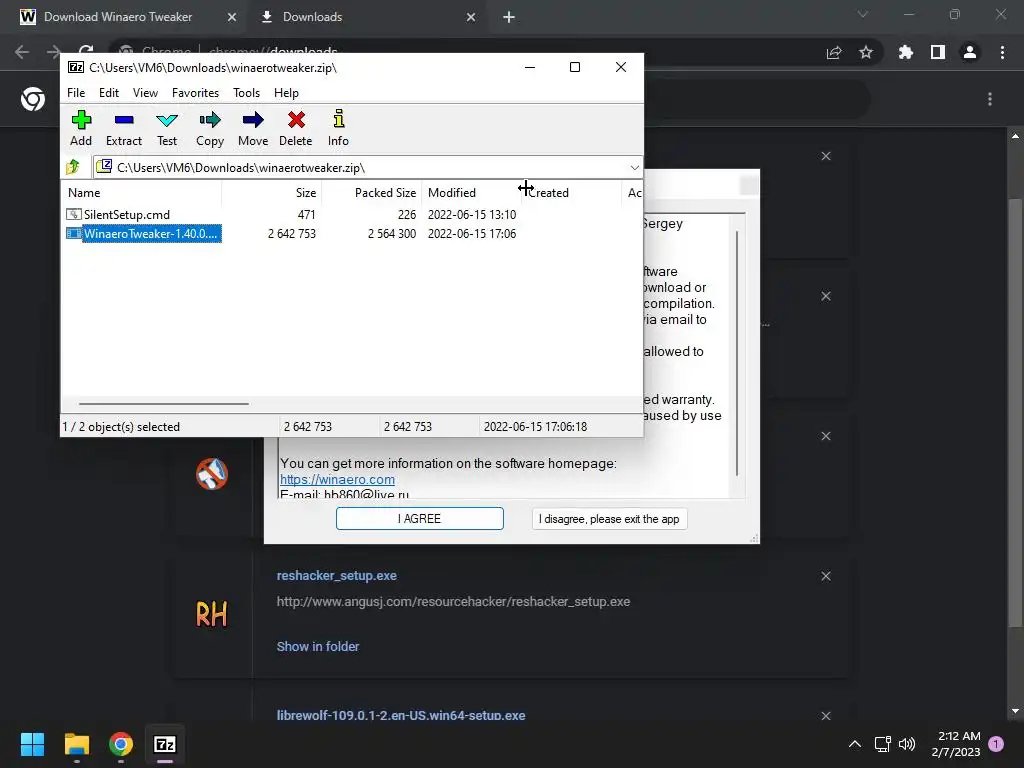Viewport: 1024px width, 768px height.
Task: Select the SilentSetup.cmd file
Action: (x=118, y=215)
